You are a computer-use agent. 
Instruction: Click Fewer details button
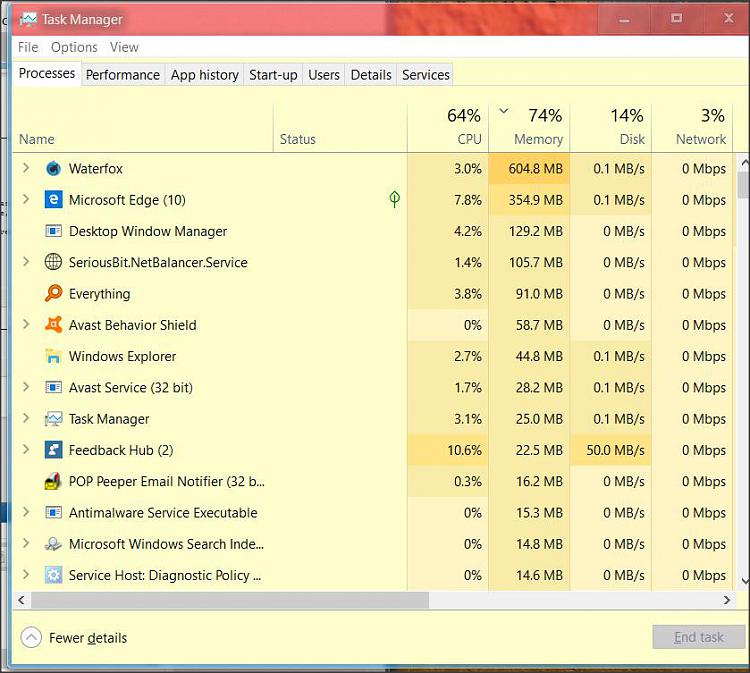[74, 638]
